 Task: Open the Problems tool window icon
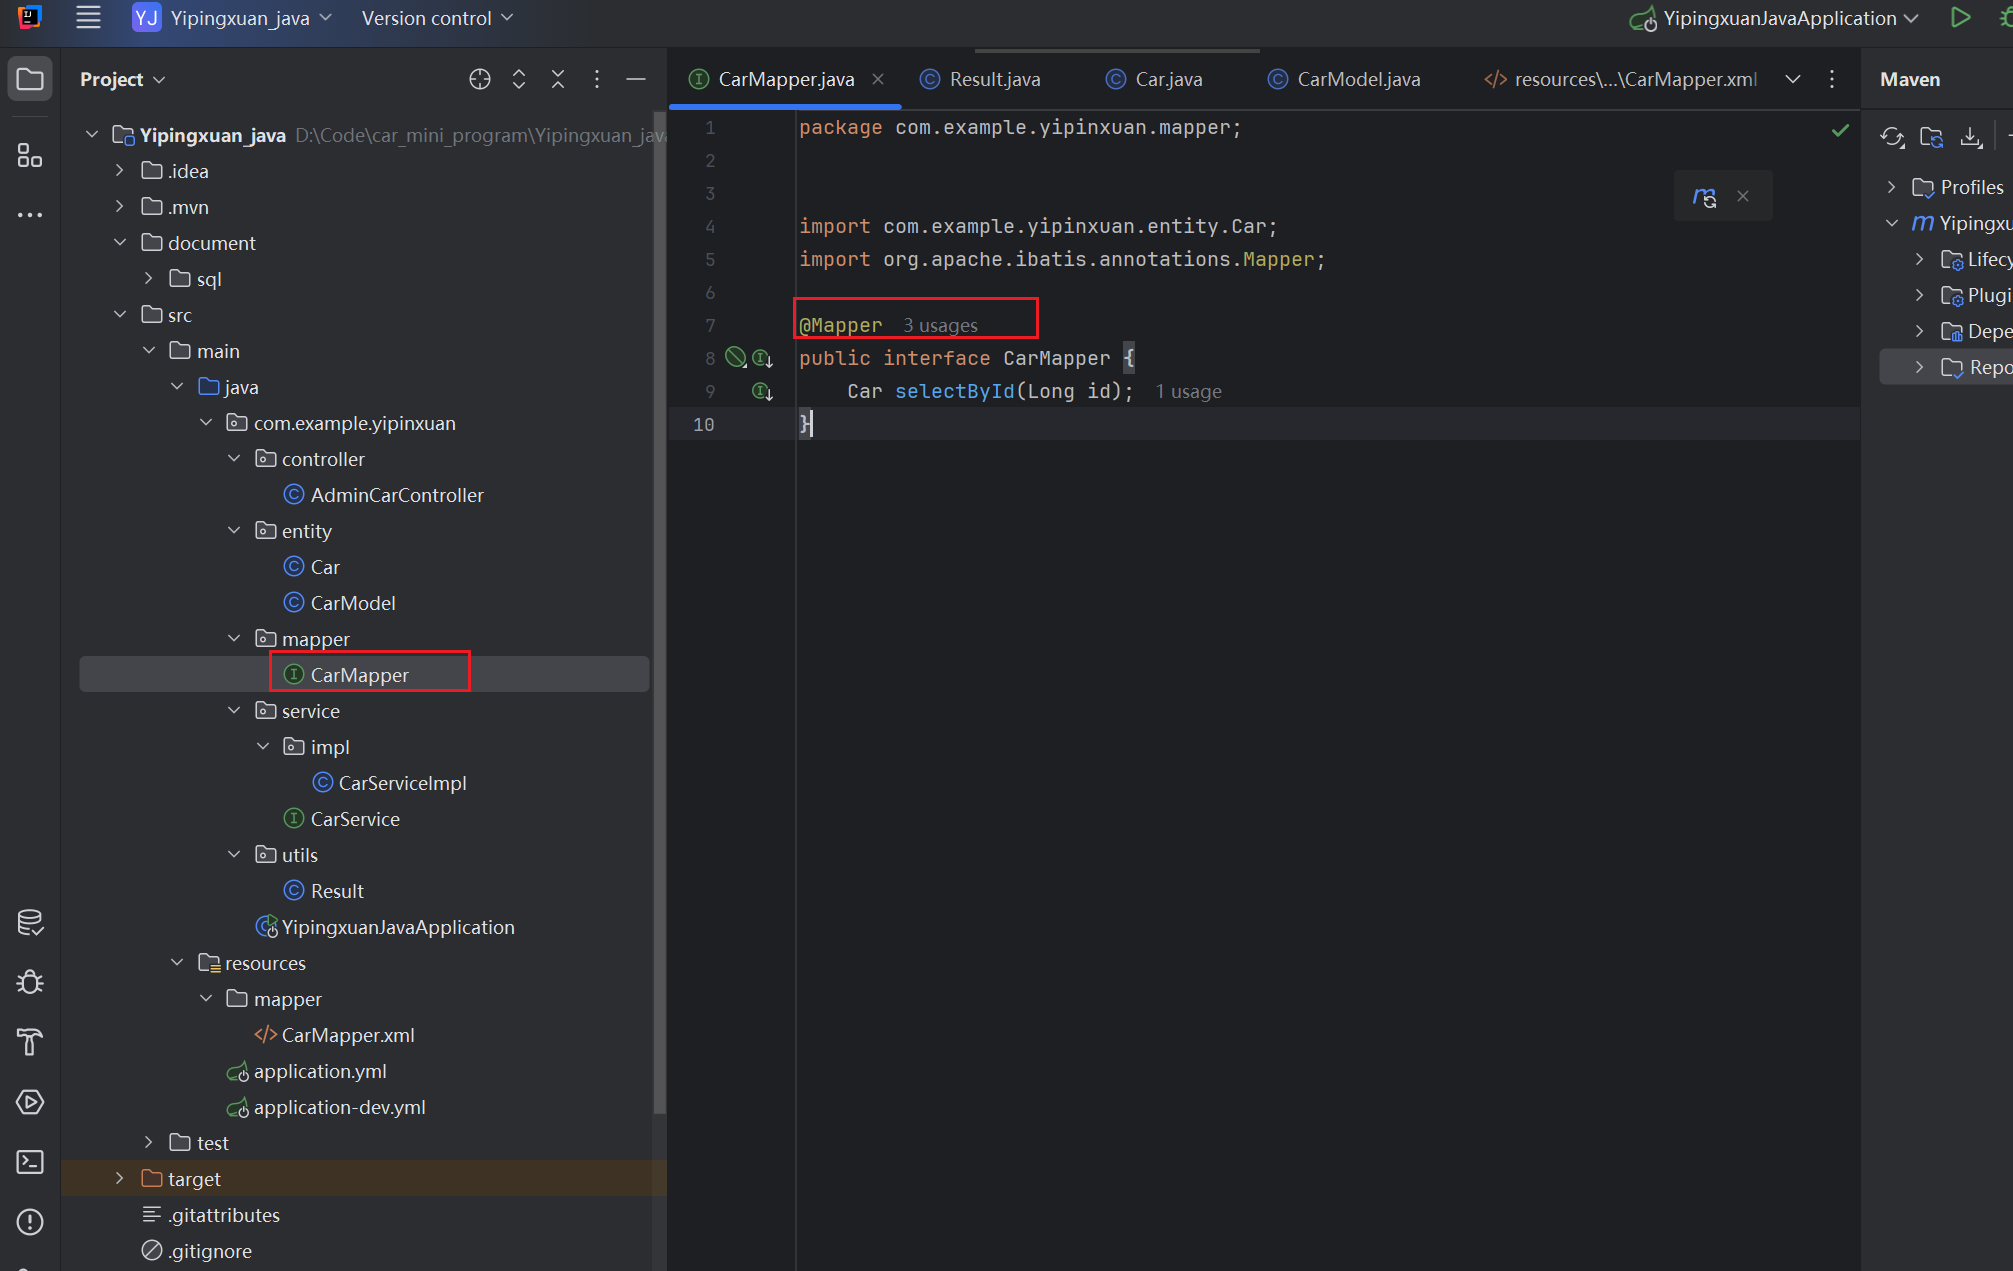coord(30,1222)
